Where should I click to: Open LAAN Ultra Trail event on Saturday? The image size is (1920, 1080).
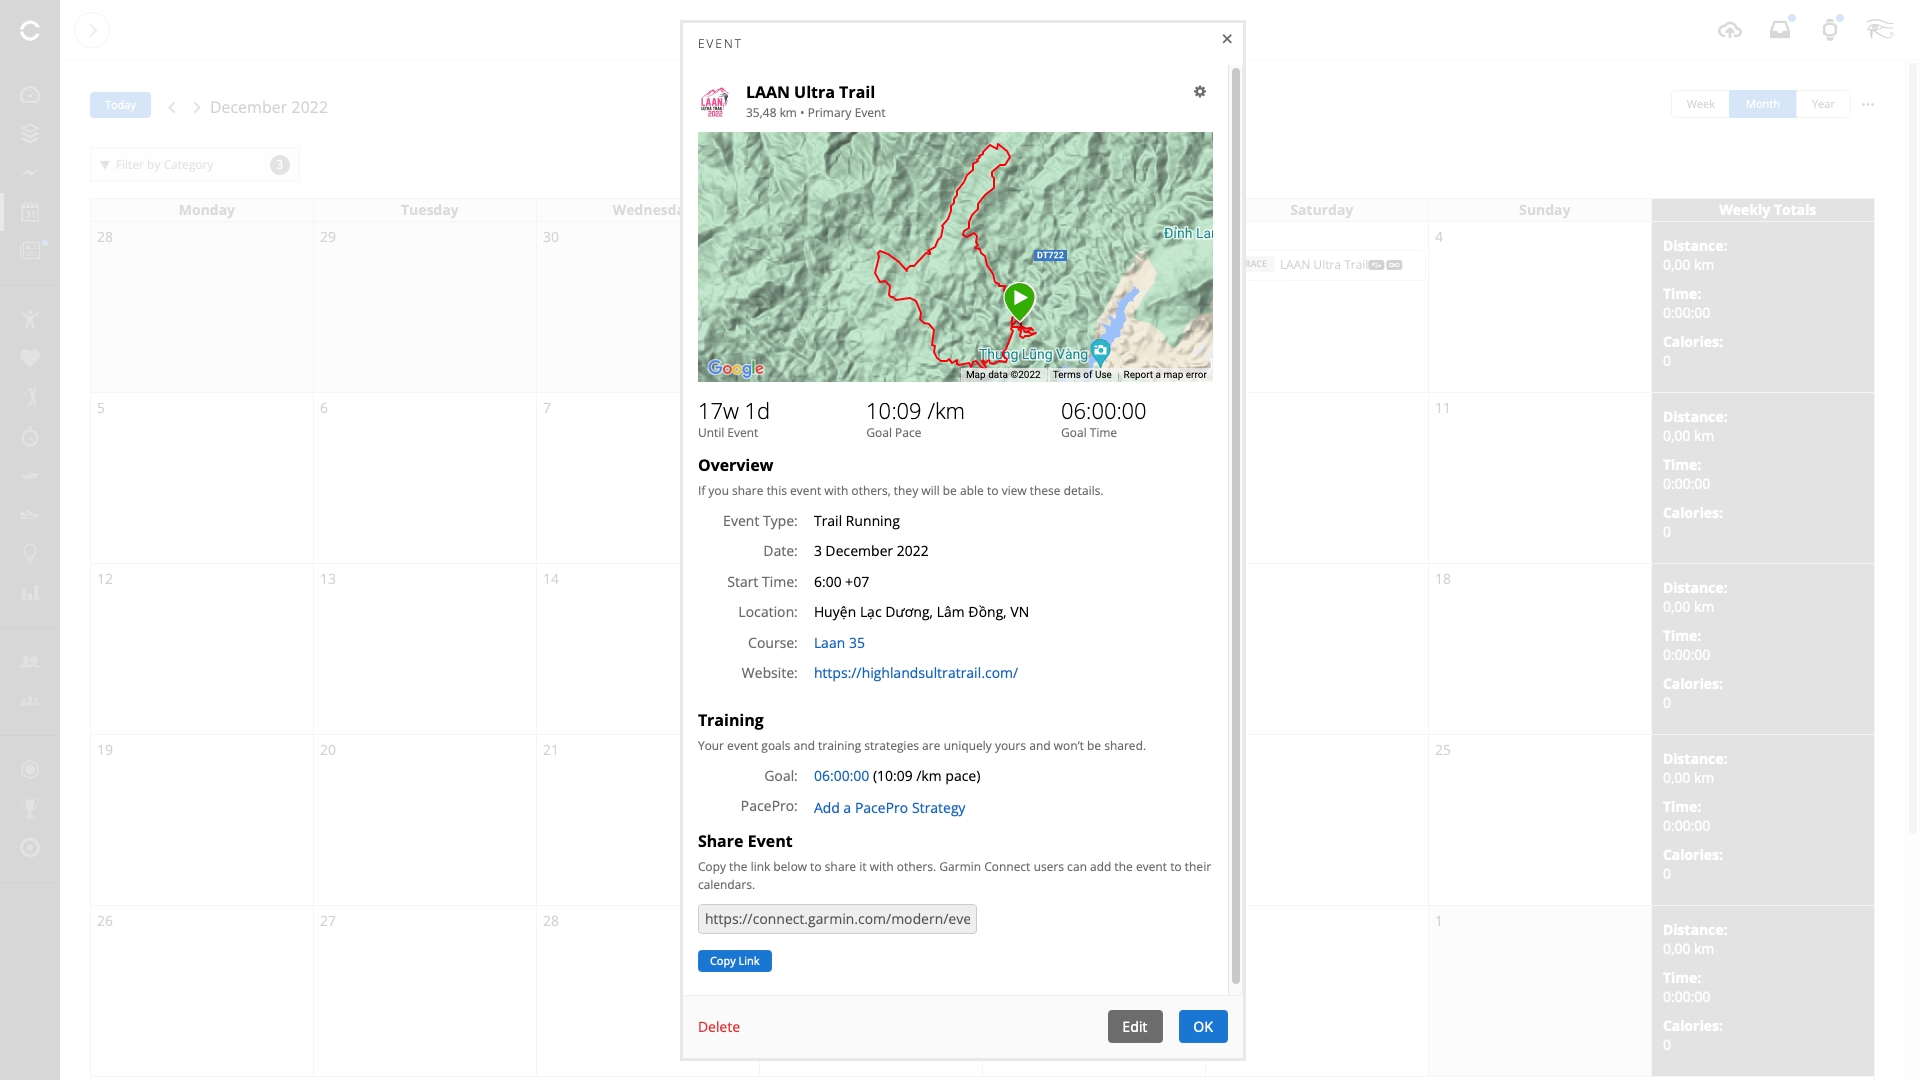tap(1324, 265)
